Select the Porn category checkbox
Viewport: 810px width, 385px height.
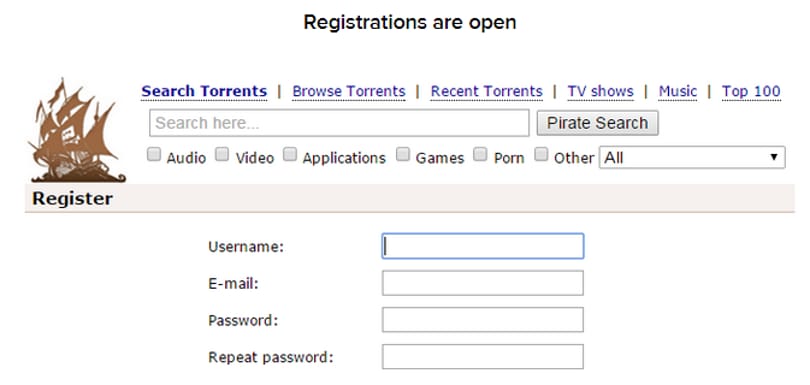click(x=480, y=155)
